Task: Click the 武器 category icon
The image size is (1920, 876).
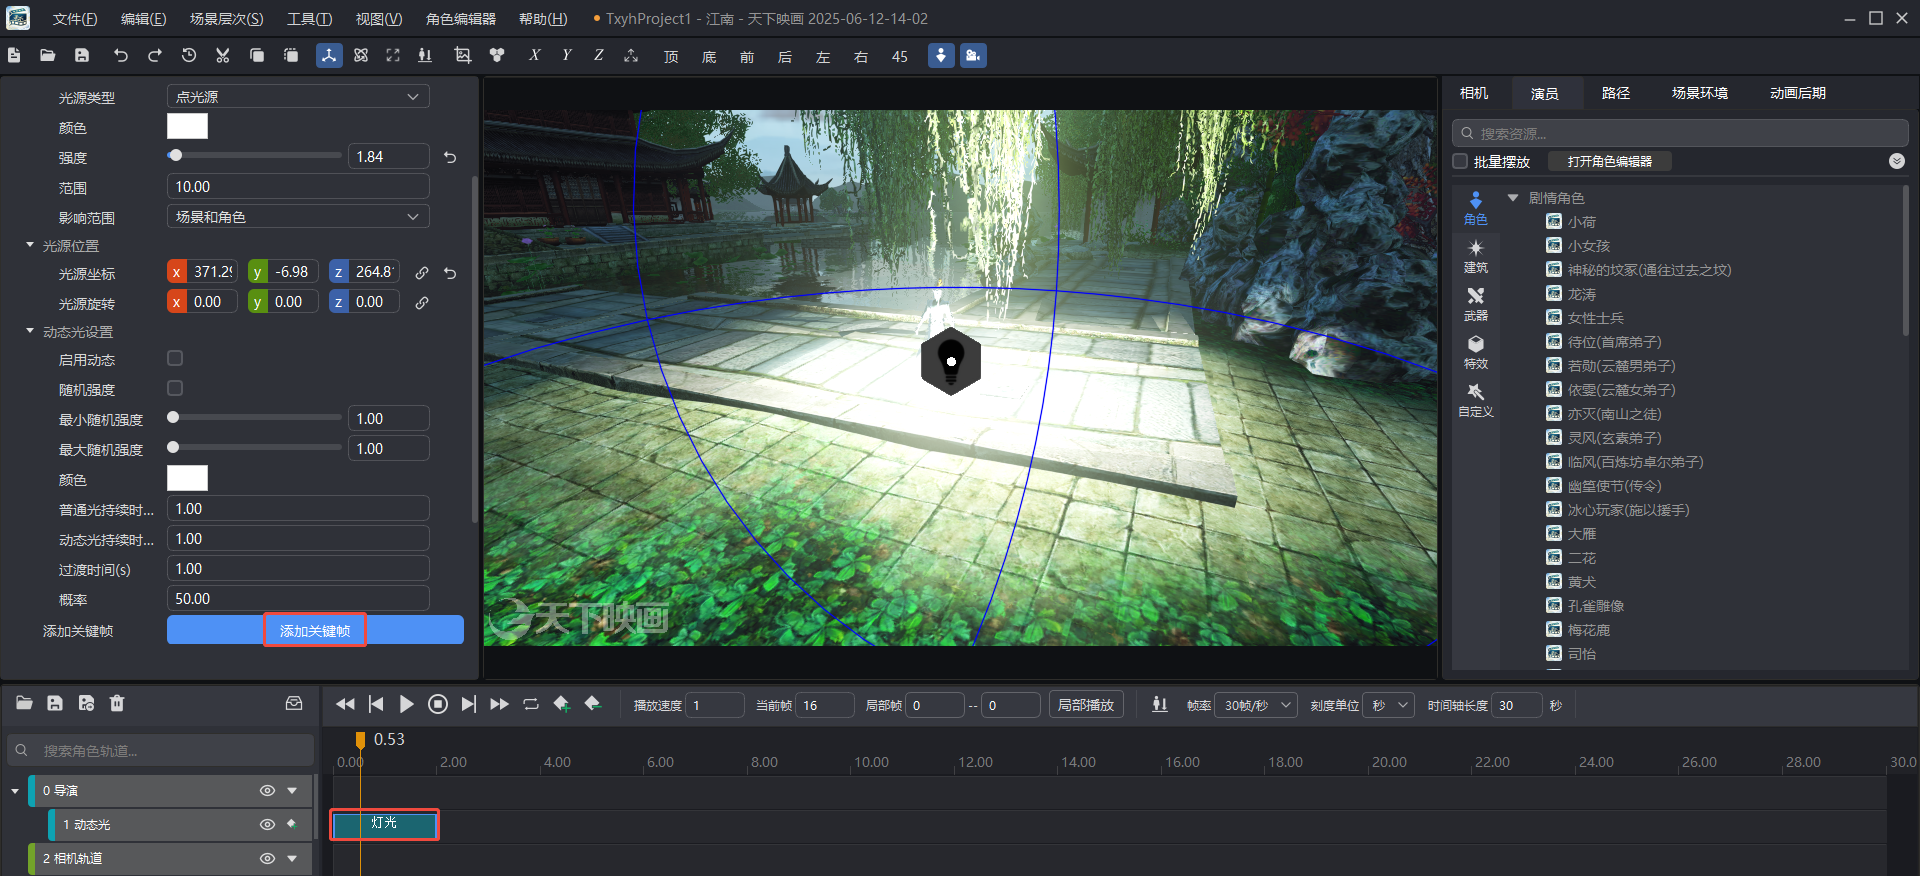Action: pos(1476,304)
